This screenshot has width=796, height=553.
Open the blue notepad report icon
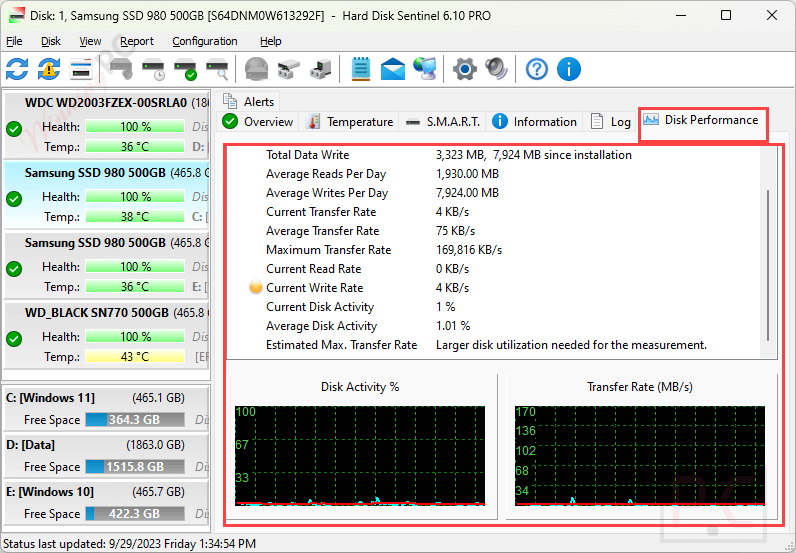tap(361, 69)
